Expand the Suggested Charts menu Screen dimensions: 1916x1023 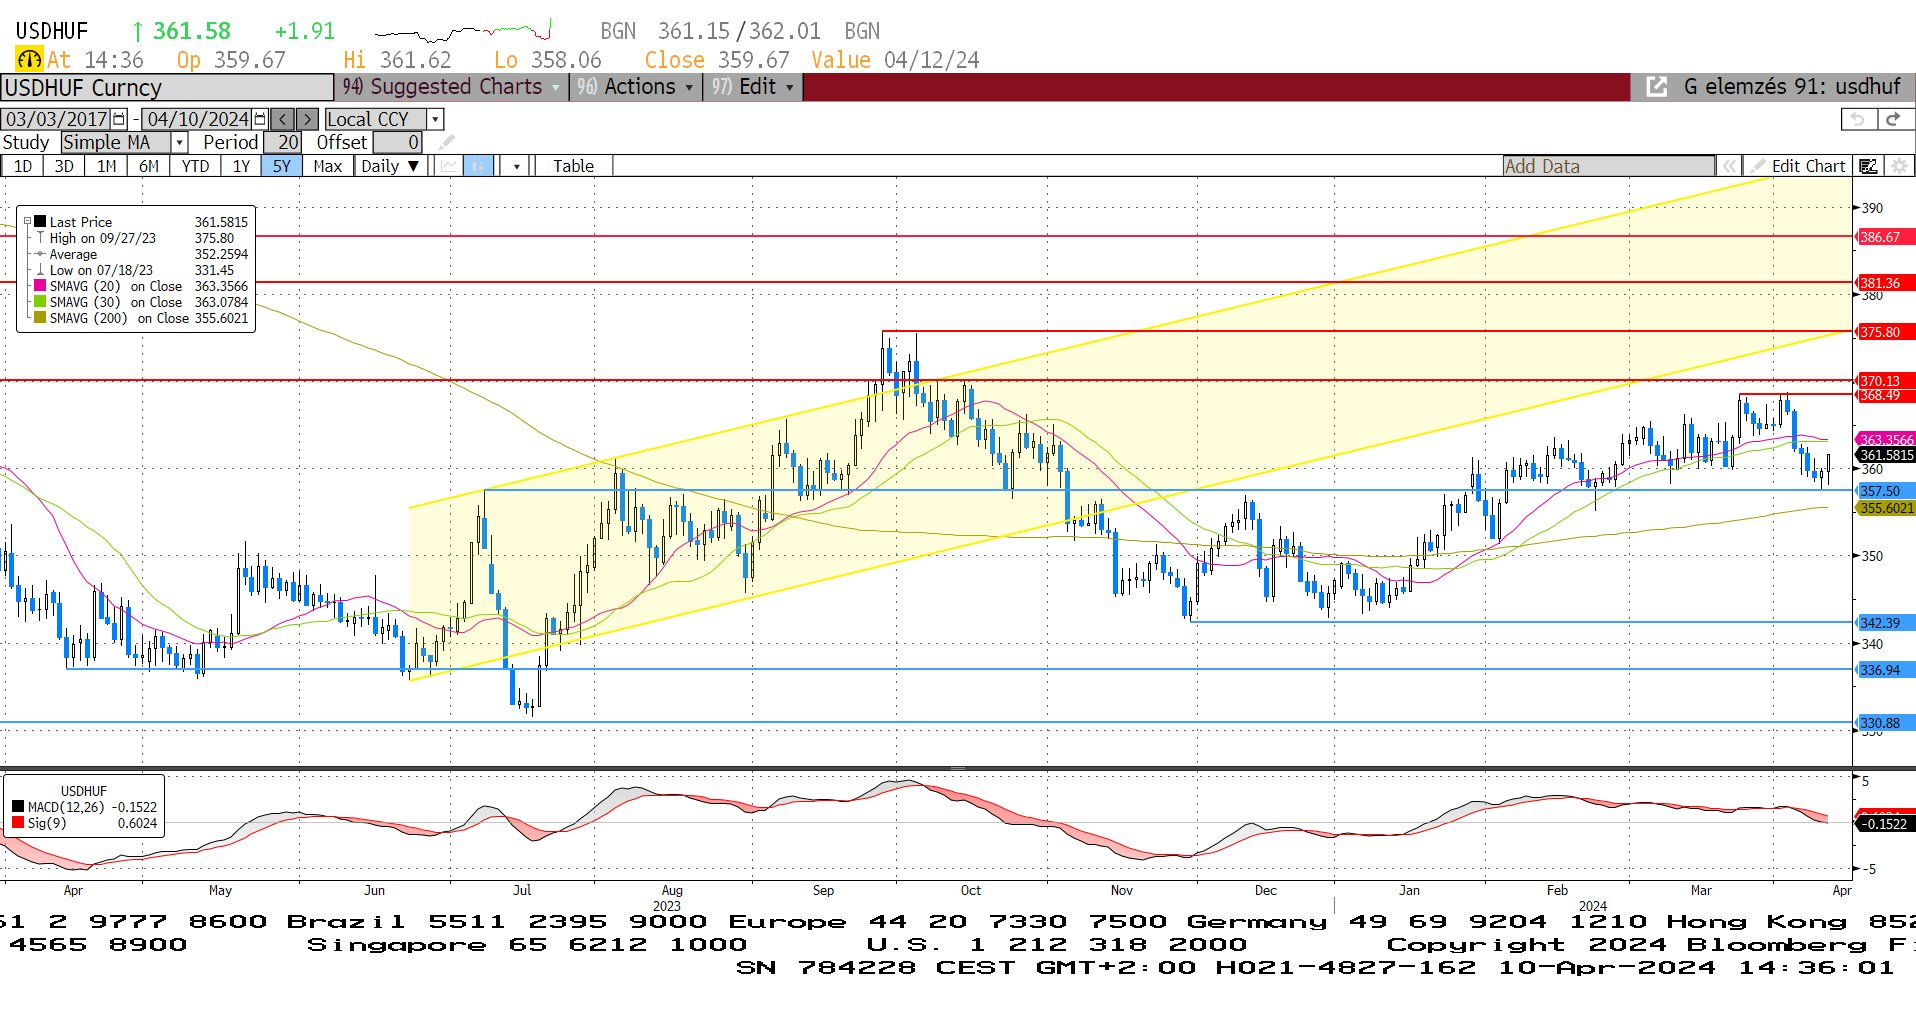[452, 87]
